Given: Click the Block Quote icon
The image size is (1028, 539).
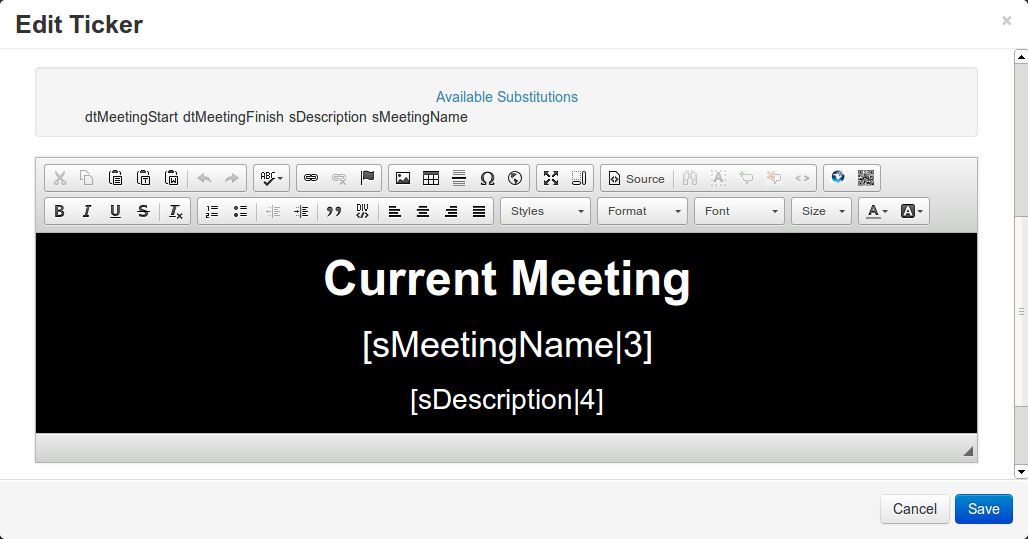Looking at the screenshot, I should (334, 211).
